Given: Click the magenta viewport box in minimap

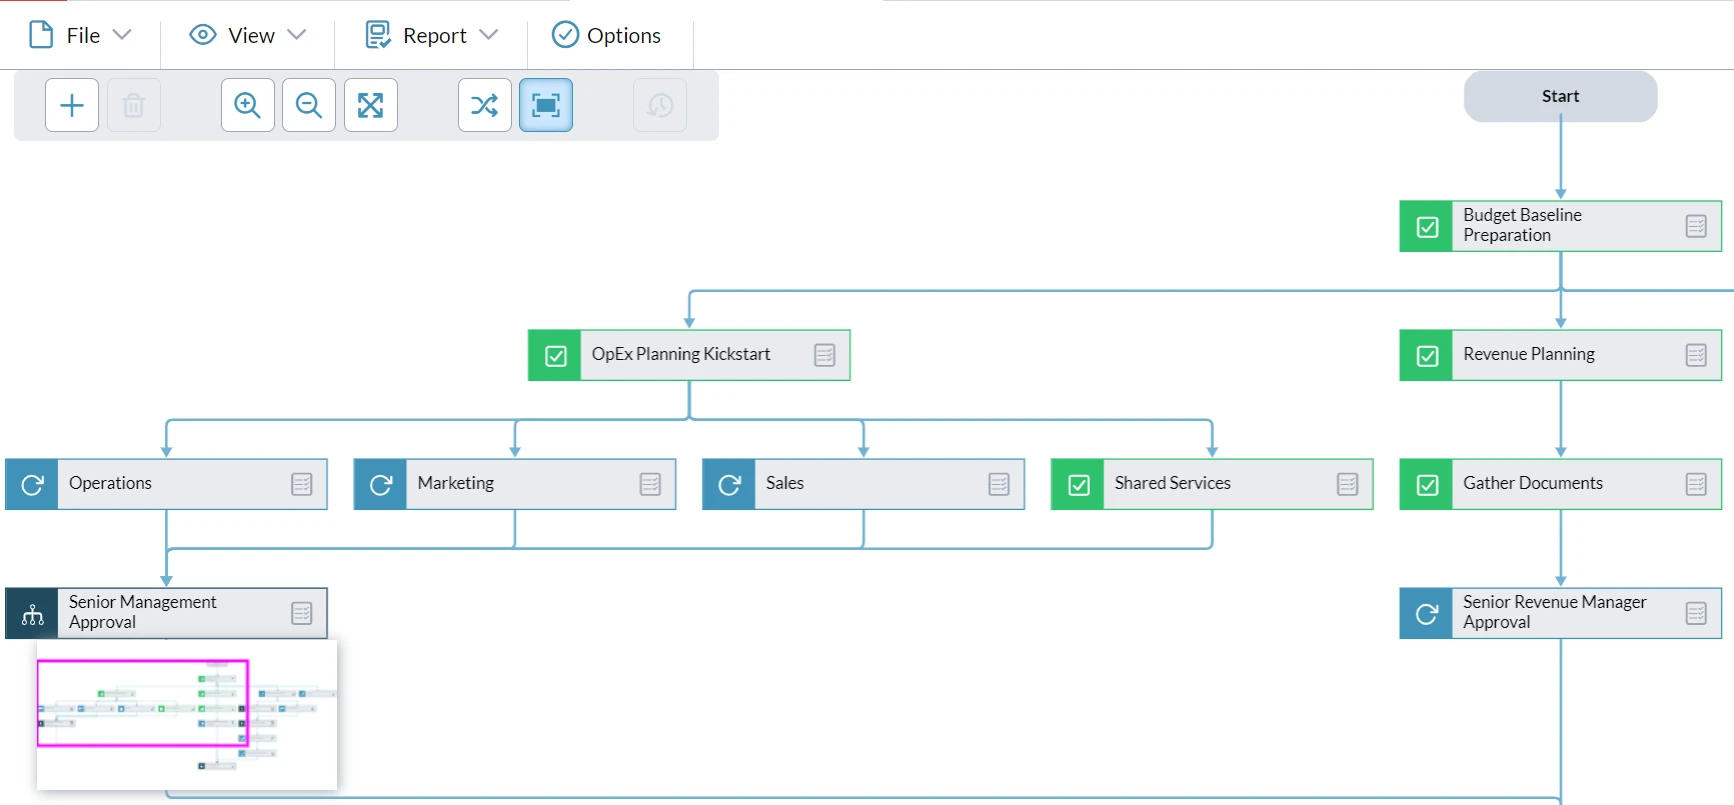Looking at the screenshot, I should click(x=143, y=703).
